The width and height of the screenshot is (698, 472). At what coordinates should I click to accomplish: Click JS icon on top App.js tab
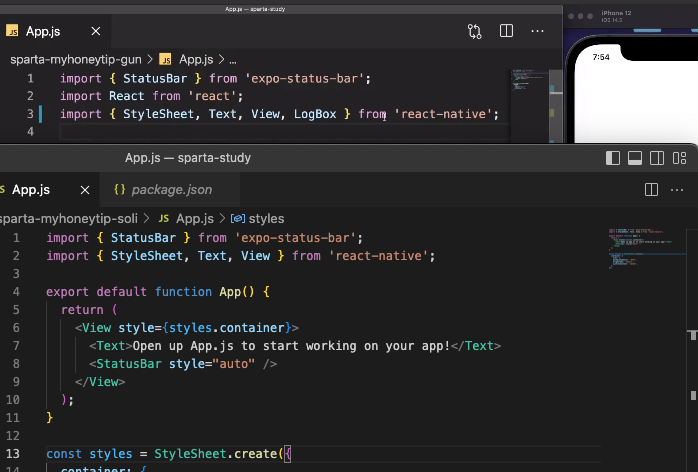tap(12, 31)
